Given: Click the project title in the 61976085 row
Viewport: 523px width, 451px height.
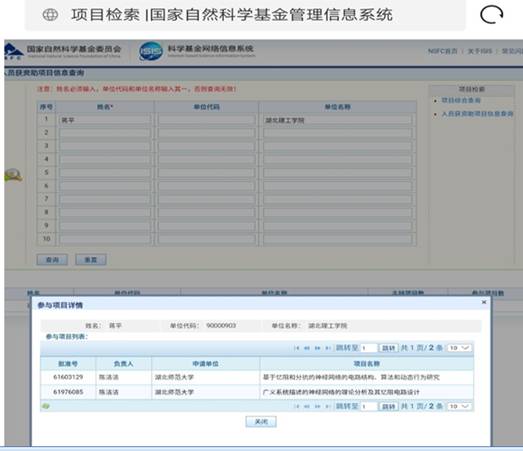Looking at the screenshot, I should [341, 392].
